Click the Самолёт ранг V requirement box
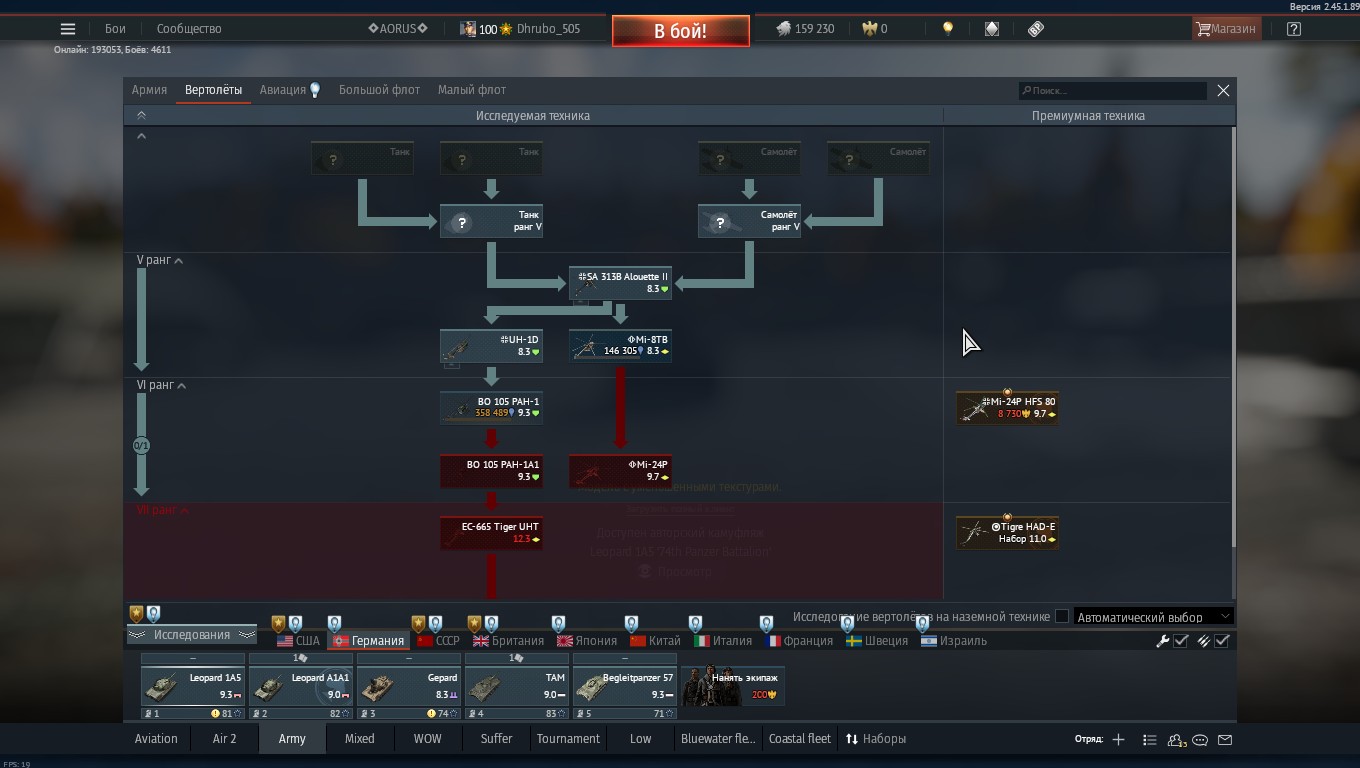1360x768 pixels. [x=749, y=221]
